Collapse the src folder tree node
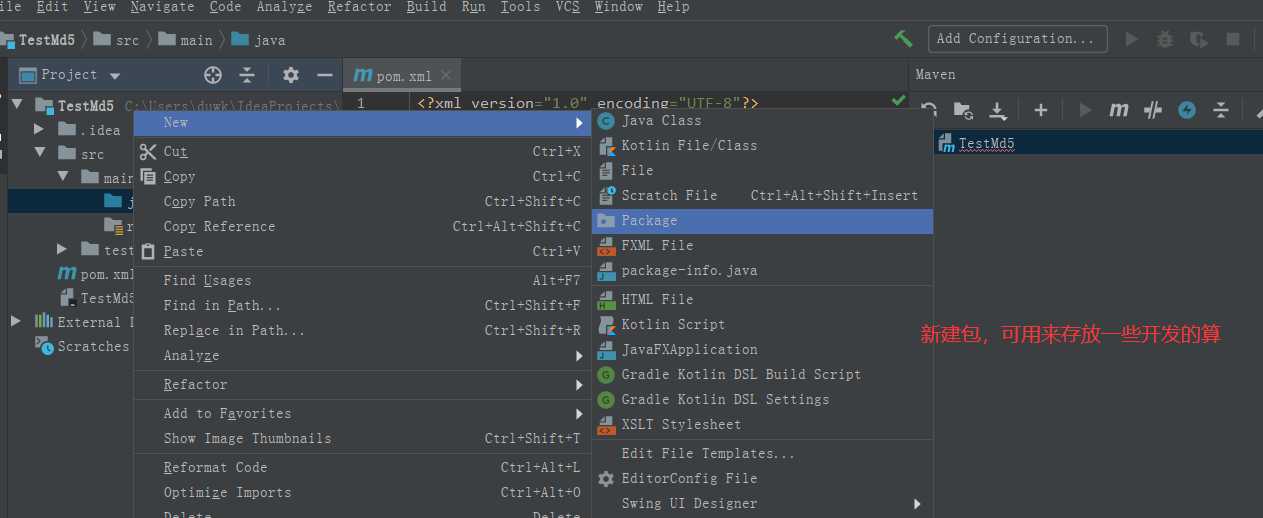The height and width of the screenshot is (518, 1263). pyautogui.click(x=40, y=153)
